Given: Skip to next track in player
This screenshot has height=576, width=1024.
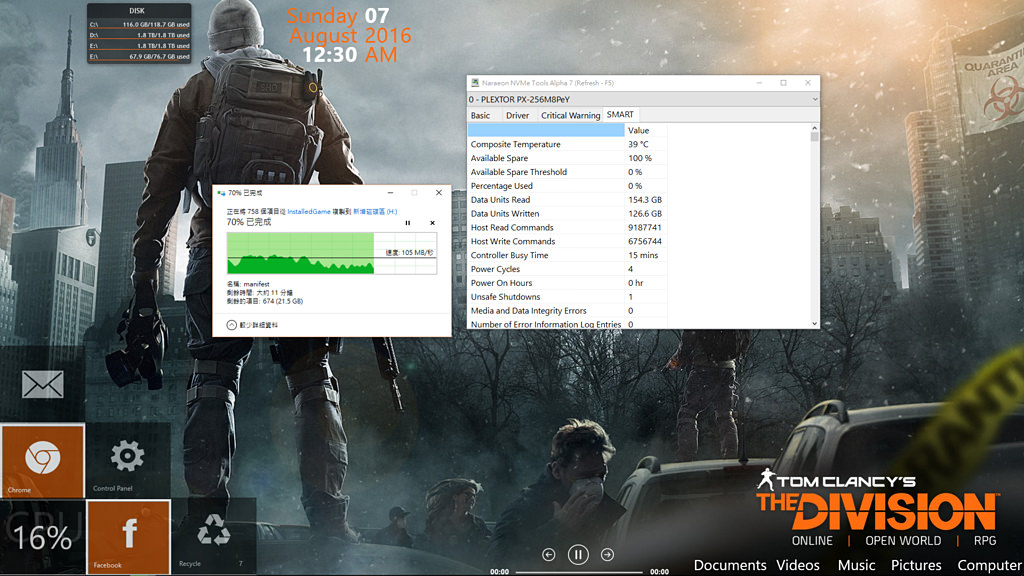Looking at the screenshot, I should pyautogui.click(x=607, y=554).
